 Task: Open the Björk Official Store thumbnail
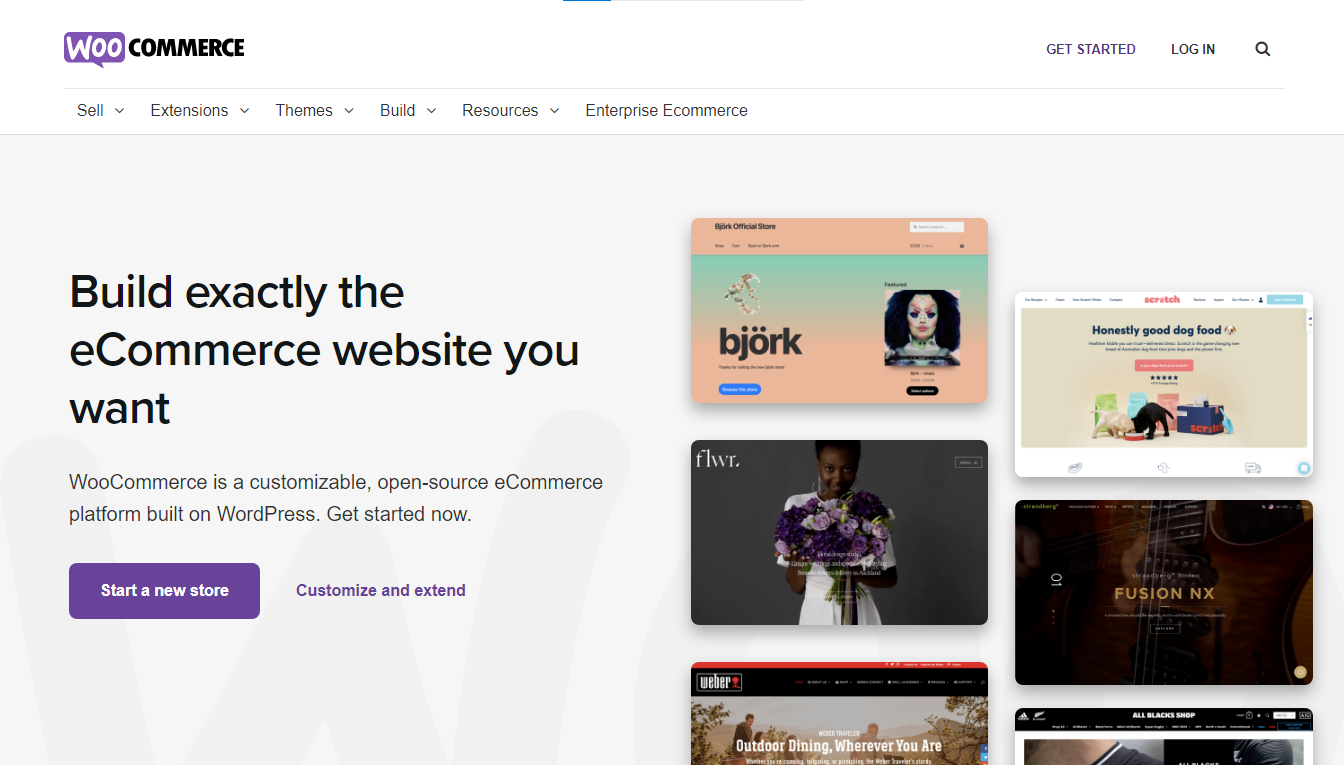(x=839, y=311)
